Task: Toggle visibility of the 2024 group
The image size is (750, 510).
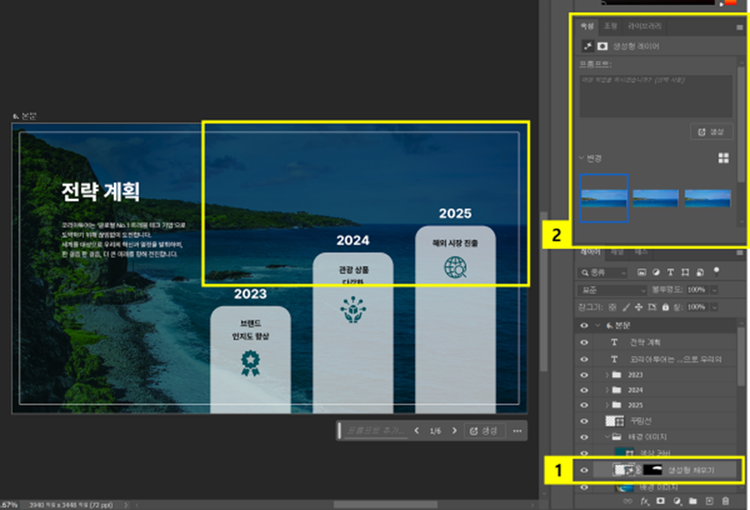Action: click(584, 390)
